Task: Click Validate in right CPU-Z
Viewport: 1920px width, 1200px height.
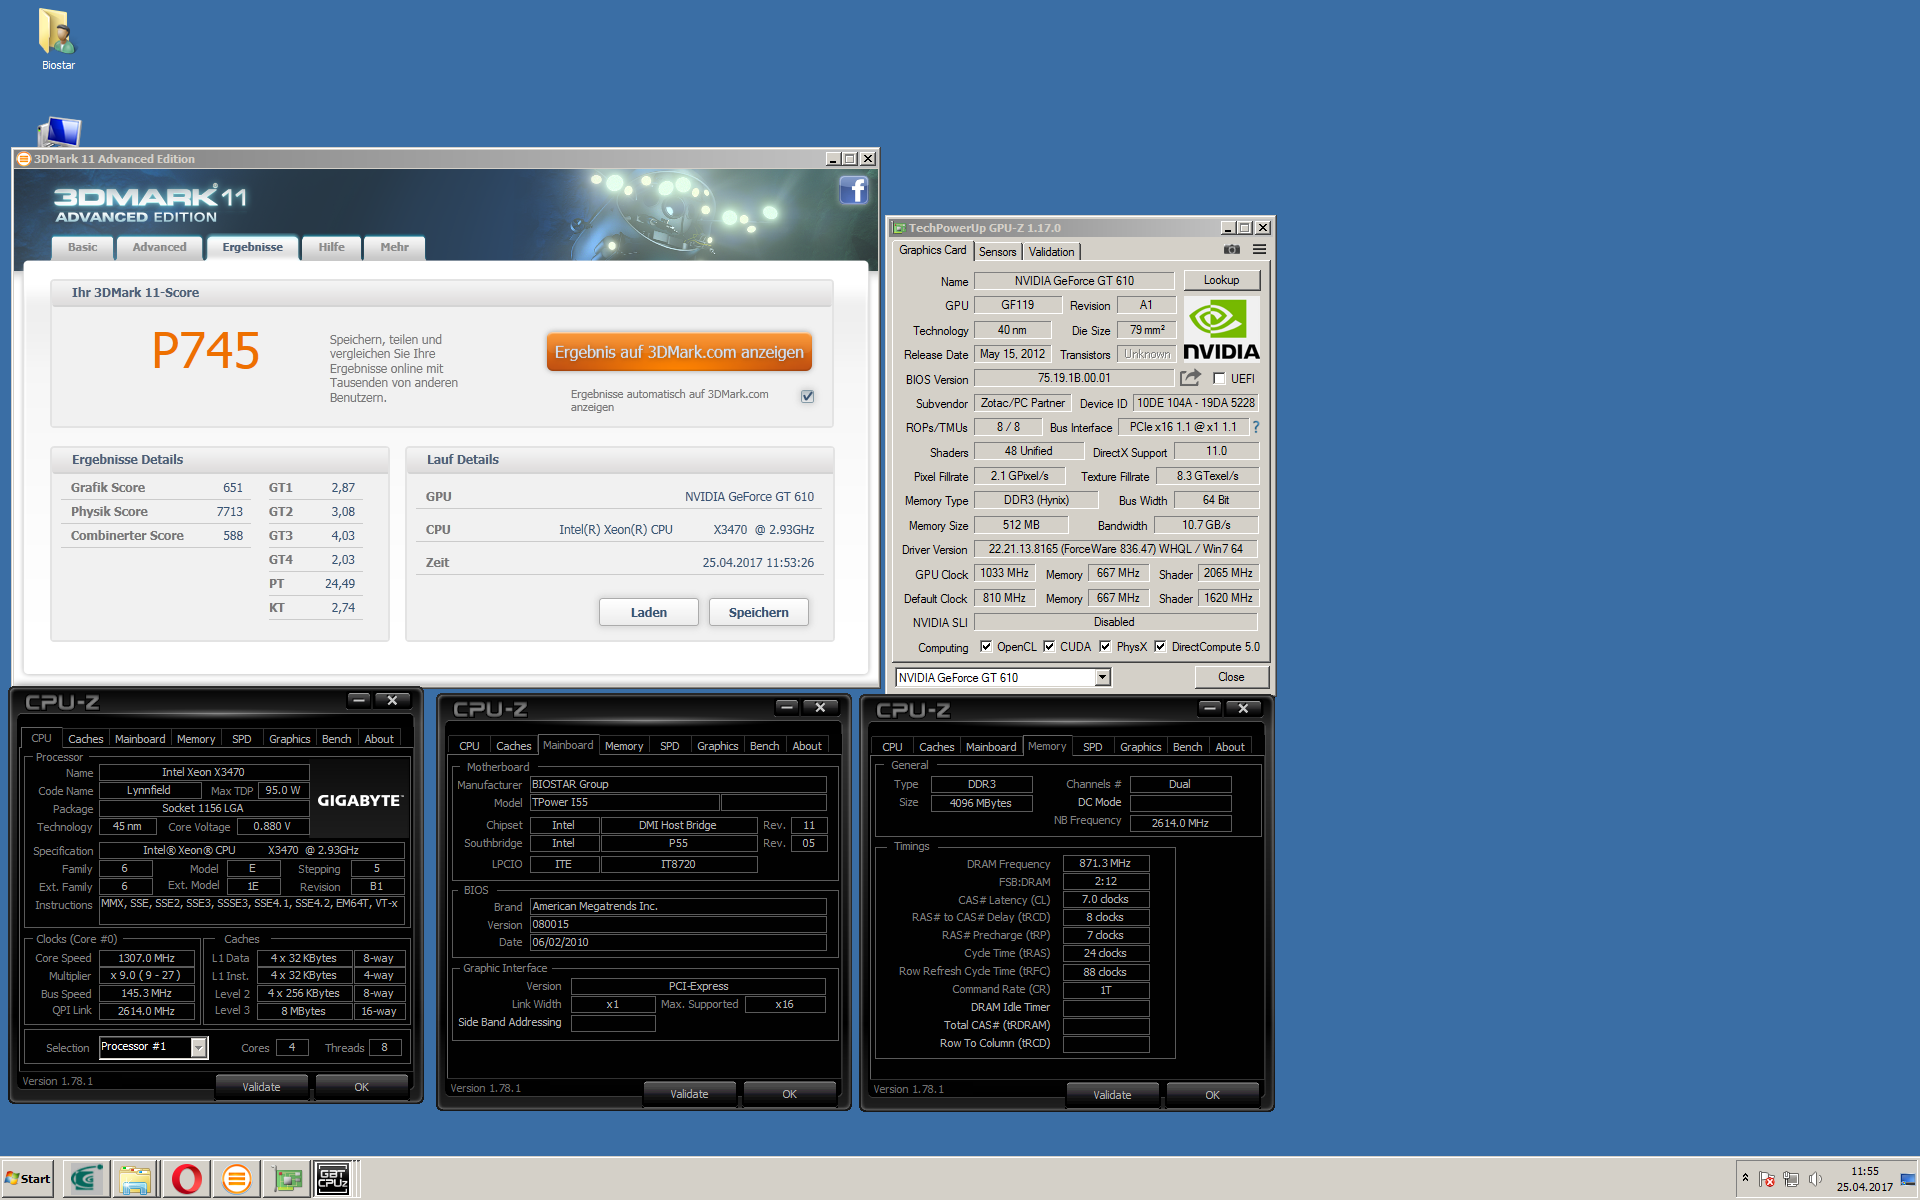Action: 1112,1095
